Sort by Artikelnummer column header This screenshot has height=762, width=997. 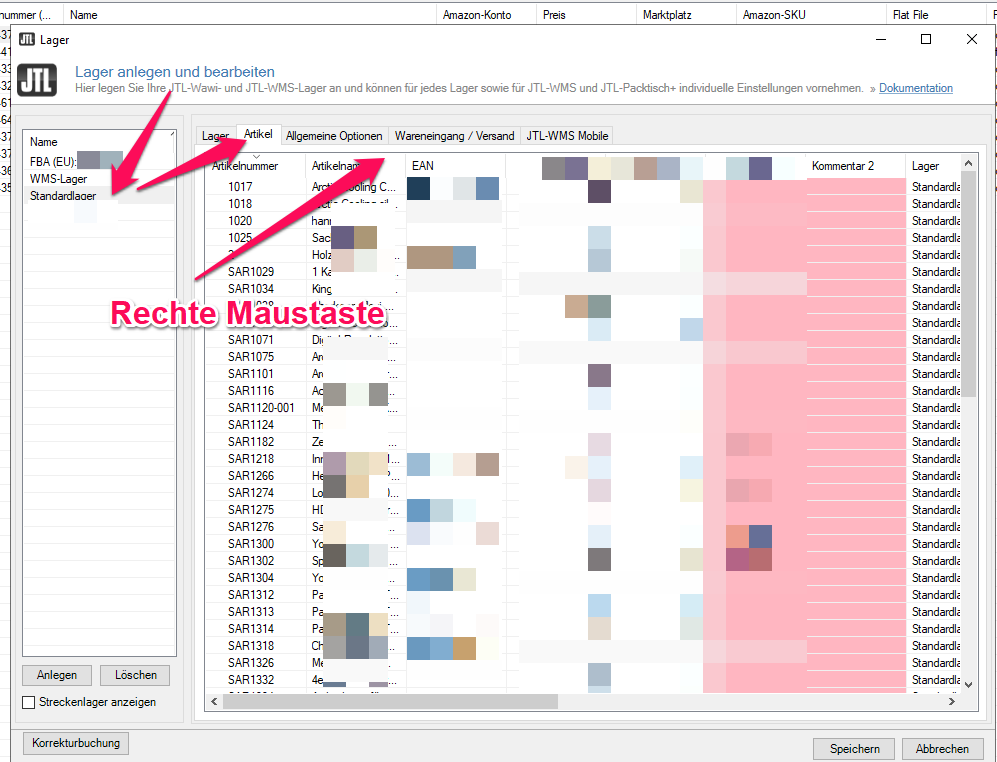point(255,166)
